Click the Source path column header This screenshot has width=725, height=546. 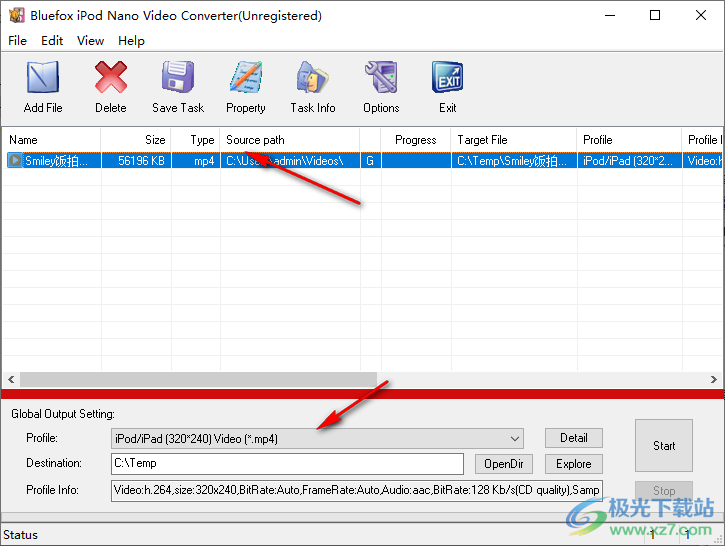pyautogui.click(x=290, y=140)
